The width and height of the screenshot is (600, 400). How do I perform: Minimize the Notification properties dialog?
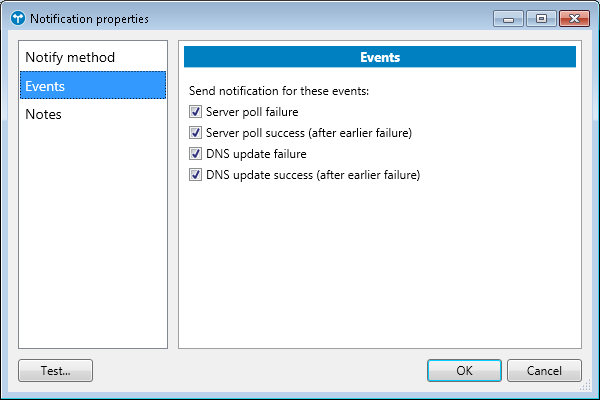point(508,18)
